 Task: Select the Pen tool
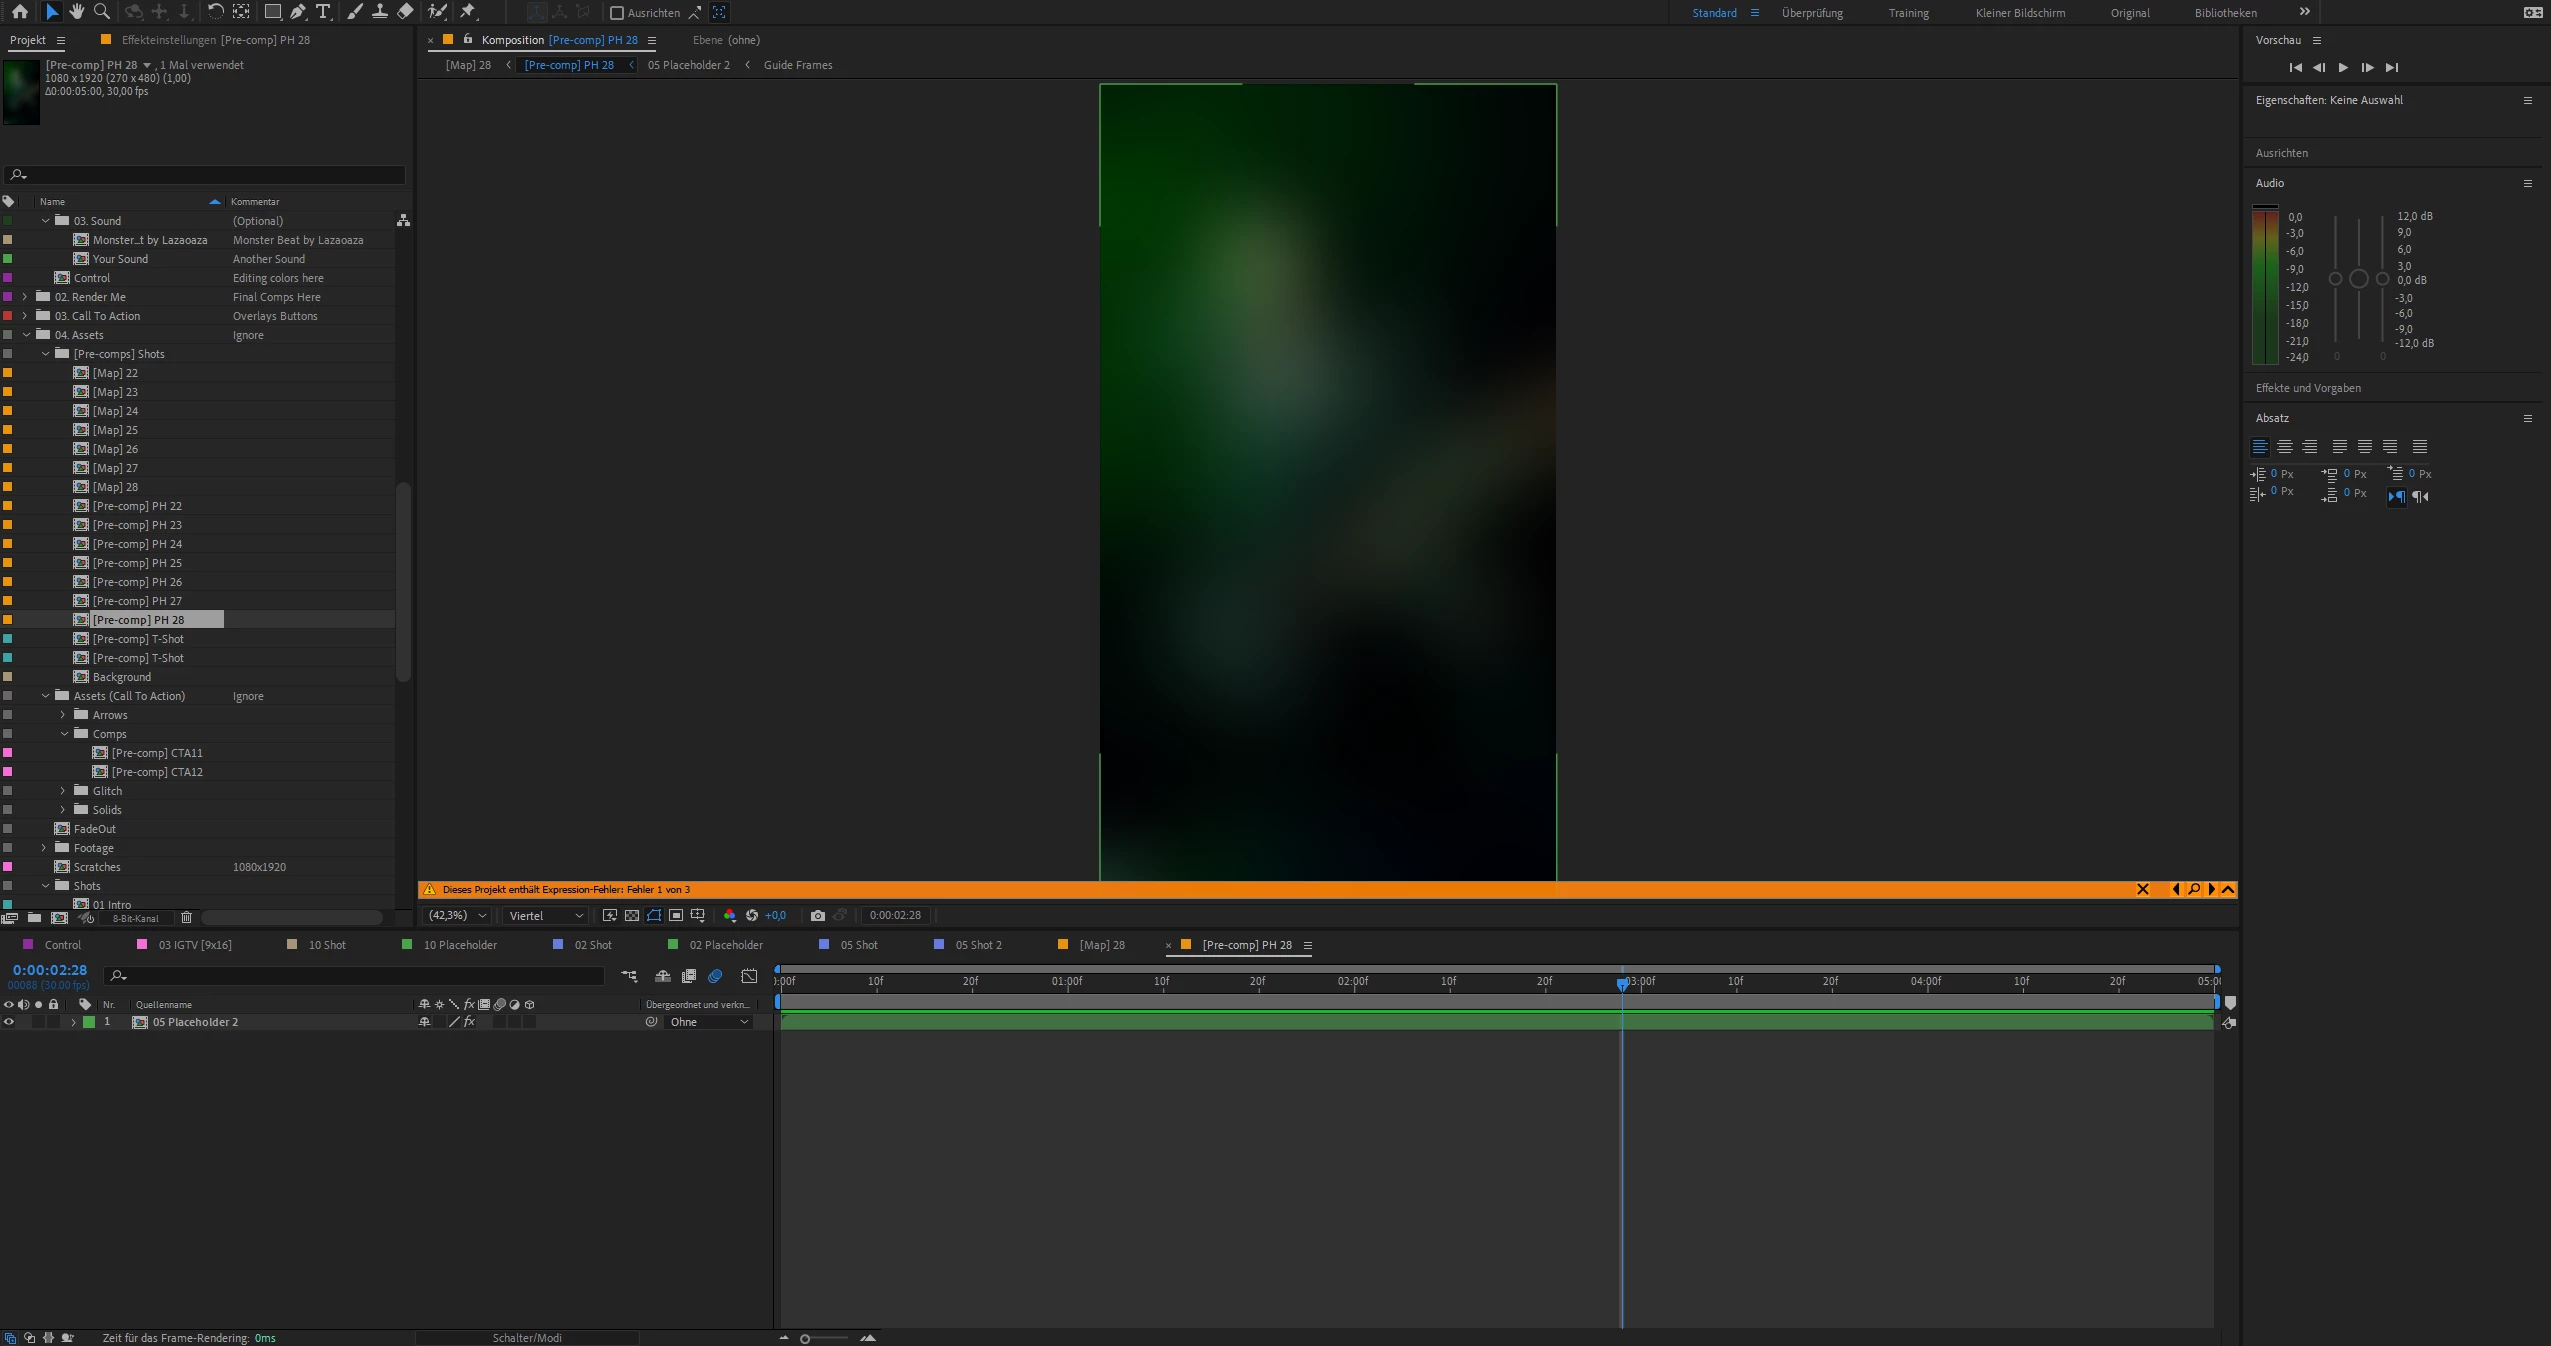(298, 12)
